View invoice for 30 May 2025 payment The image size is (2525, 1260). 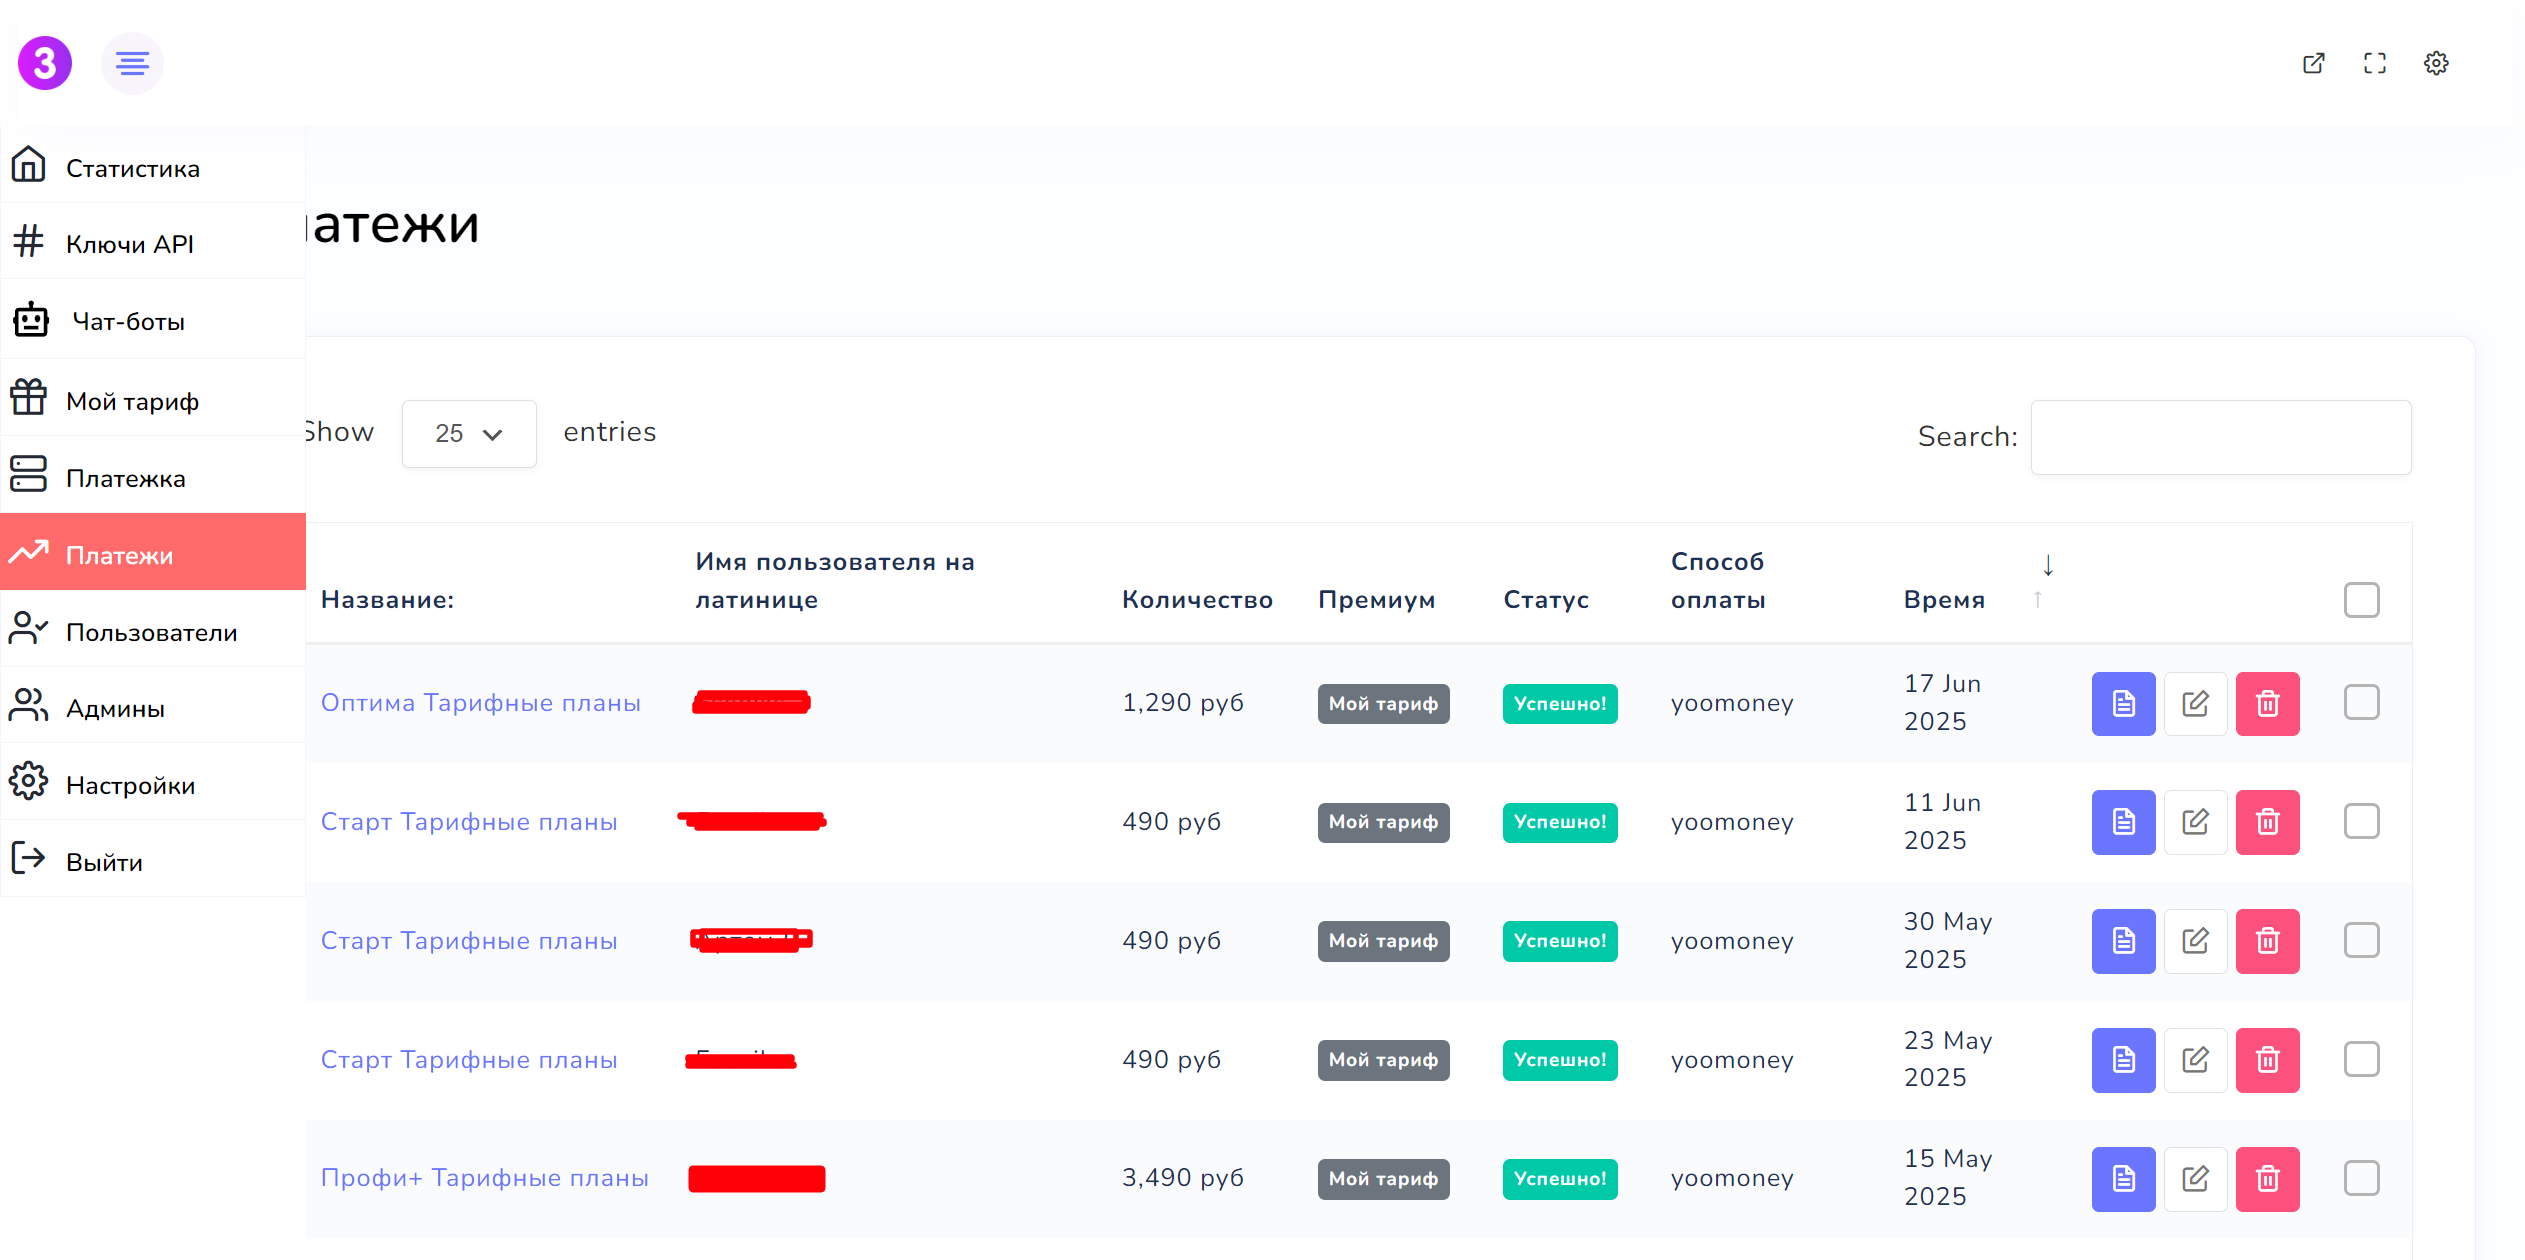click(2123, 941)
